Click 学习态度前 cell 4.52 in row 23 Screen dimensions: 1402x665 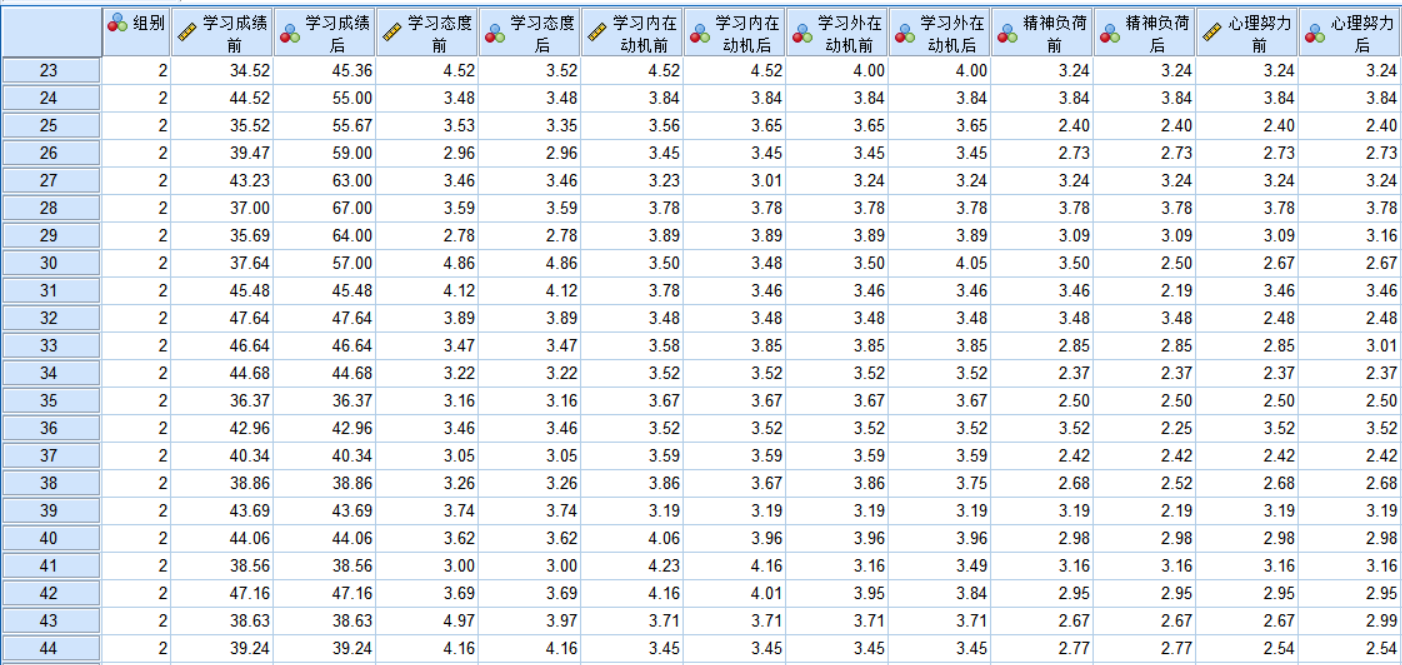coord(427,70)
